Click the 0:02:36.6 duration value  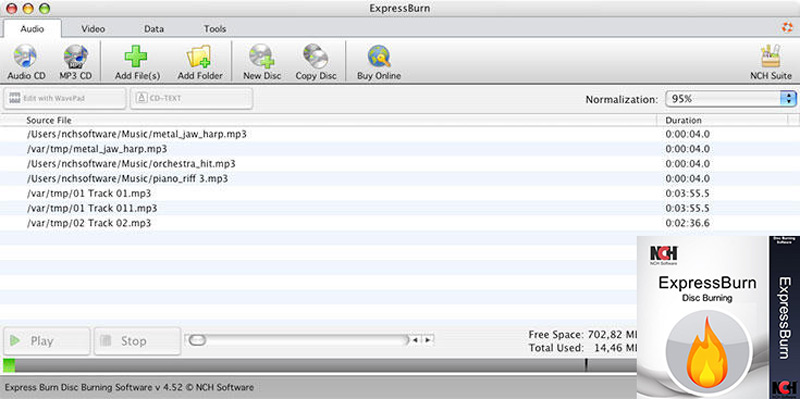(x=687, y=223)
